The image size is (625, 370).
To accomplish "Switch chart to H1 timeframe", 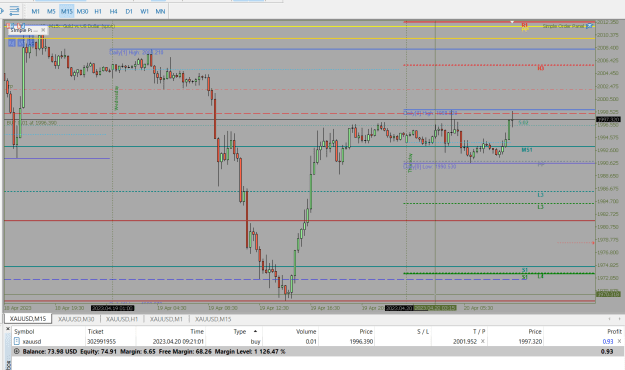I will (x=98, y=12).
